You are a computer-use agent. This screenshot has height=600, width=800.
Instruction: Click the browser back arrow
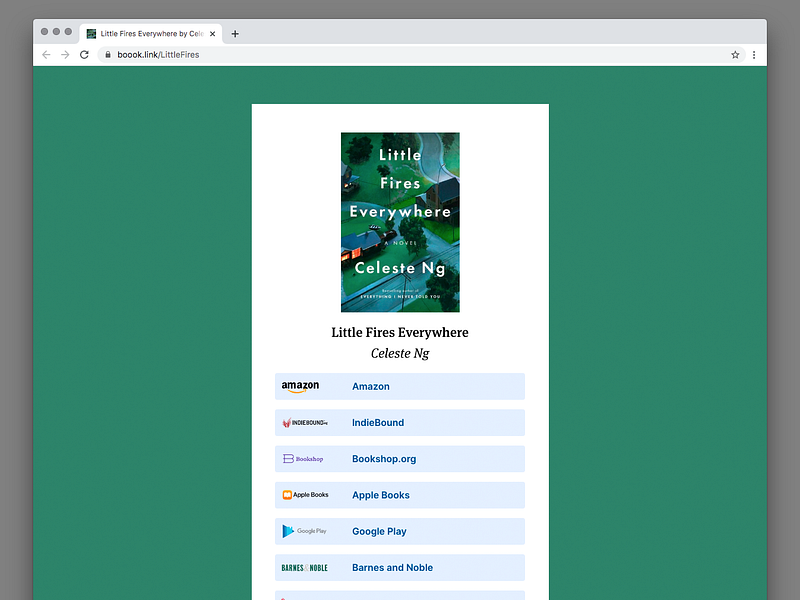click(x=46, y=55)
